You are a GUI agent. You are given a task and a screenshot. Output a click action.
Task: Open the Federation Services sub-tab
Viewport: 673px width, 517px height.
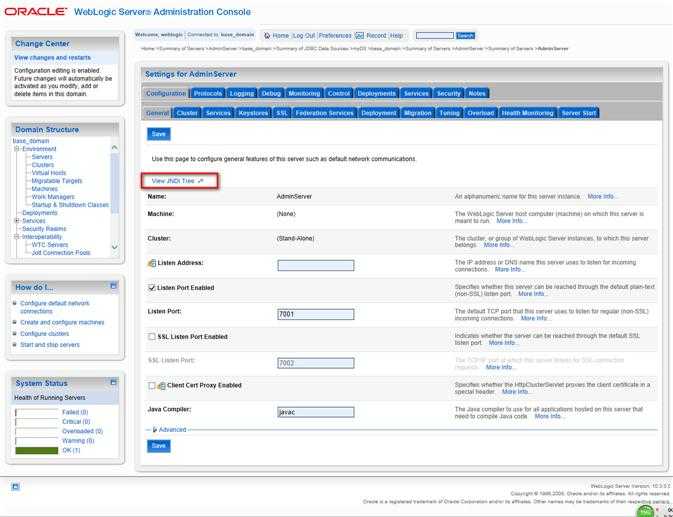click(x=324, y=113)
